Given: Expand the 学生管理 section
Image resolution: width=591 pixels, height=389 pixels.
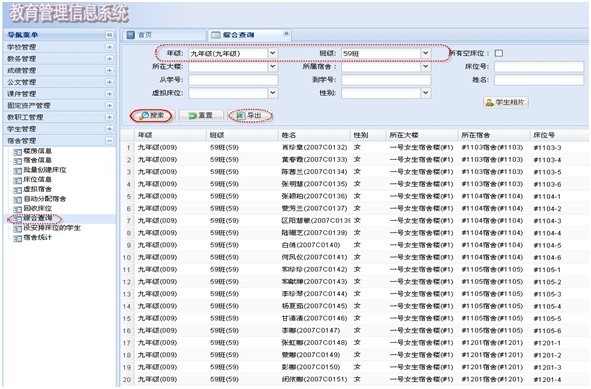Looking at the screenshot, I should tap(109, 129).
